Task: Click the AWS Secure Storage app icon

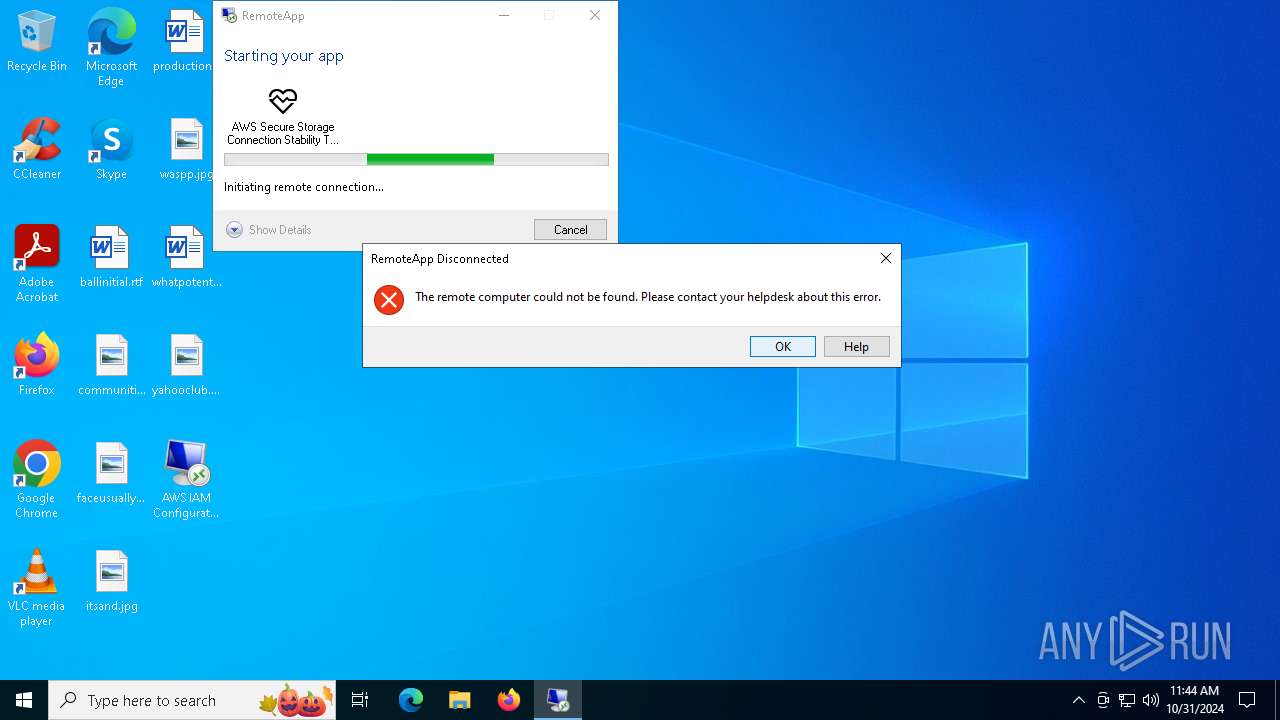Action: tap(283, 100)
